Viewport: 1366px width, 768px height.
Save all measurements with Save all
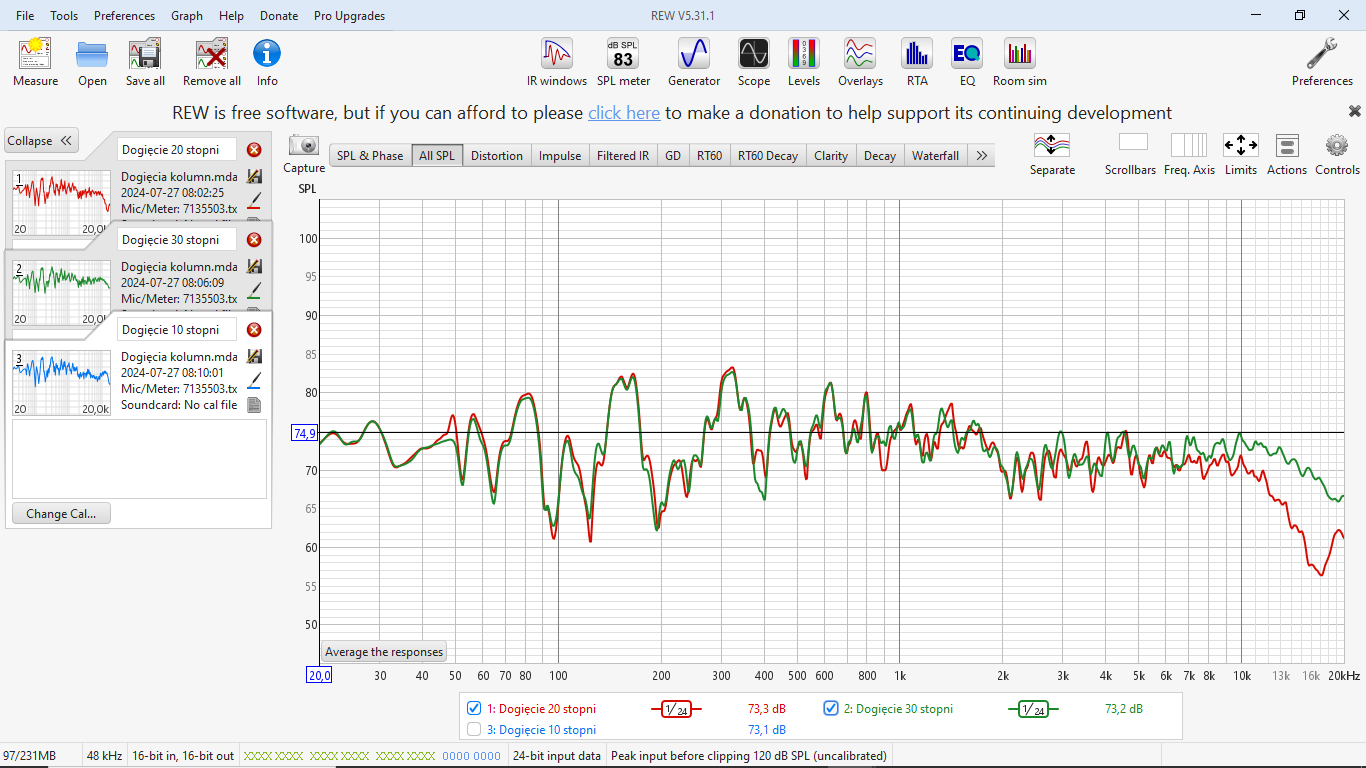tap(145, 62)
